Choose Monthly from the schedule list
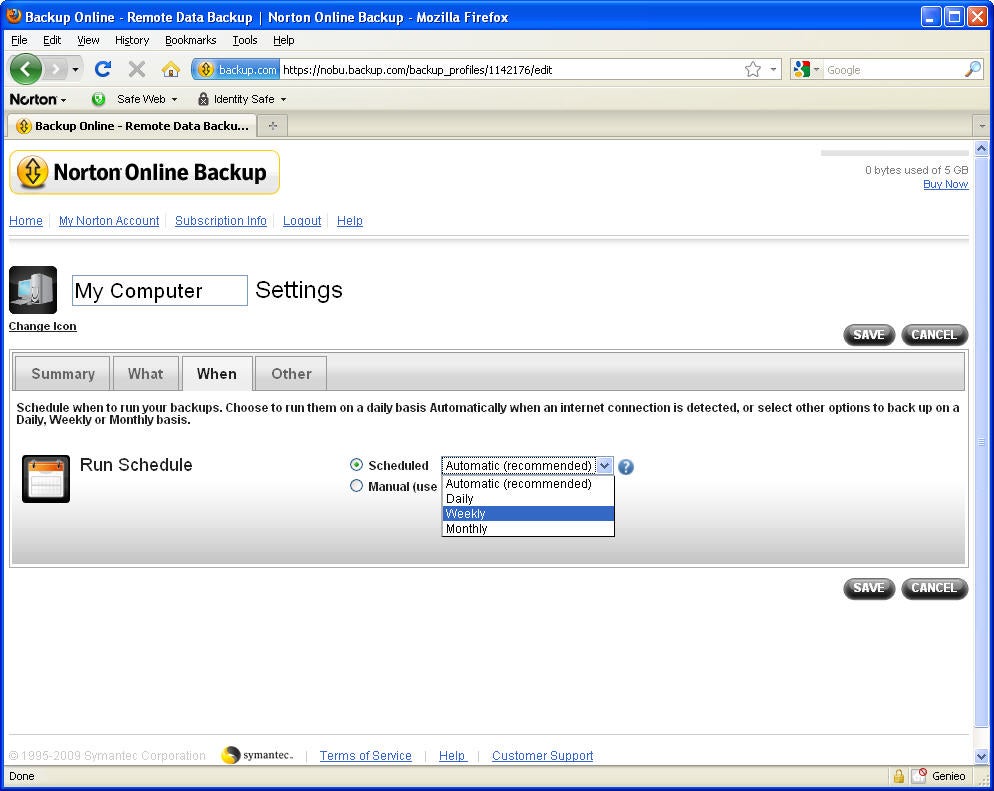This screenshot has height=791, width=994. click(527, 529)
